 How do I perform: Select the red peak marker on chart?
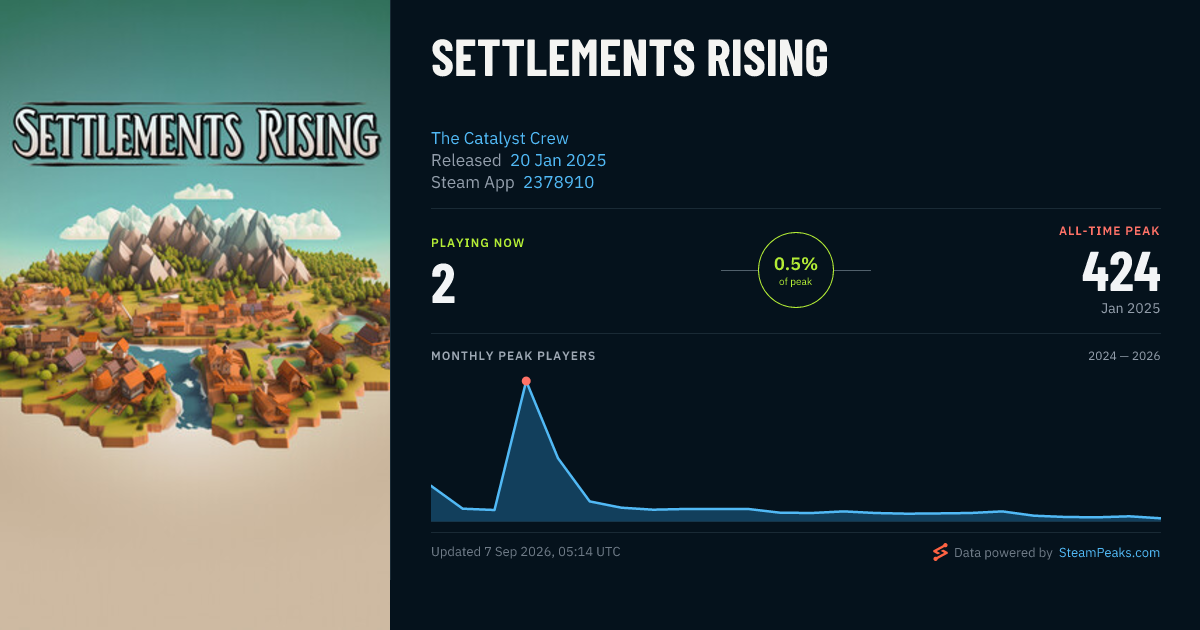tap(526, 381)
